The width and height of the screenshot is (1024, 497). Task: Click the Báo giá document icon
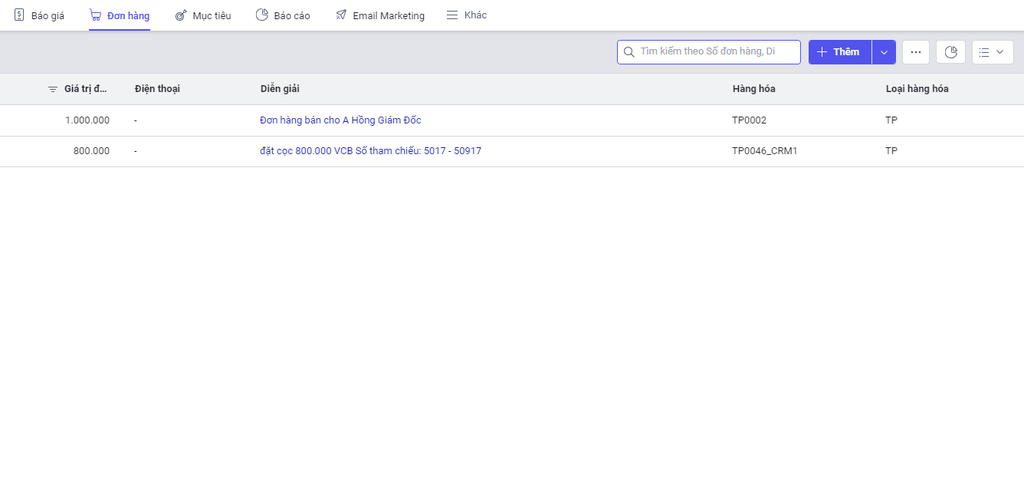(x=19, y=15)
